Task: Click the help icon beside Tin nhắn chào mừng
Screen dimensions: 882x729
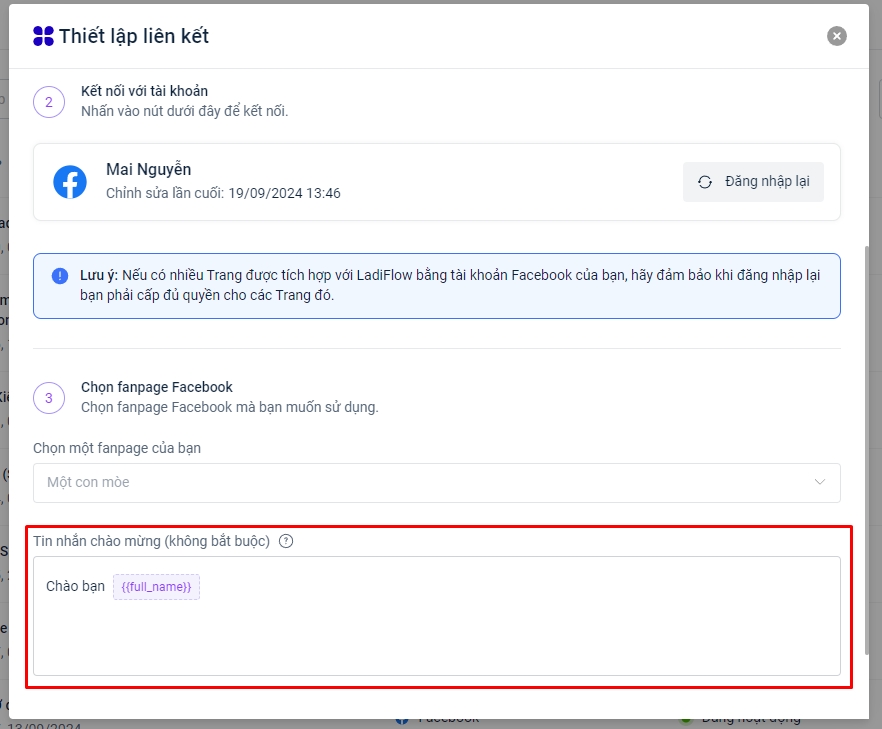Action: [x=286, y=541]
